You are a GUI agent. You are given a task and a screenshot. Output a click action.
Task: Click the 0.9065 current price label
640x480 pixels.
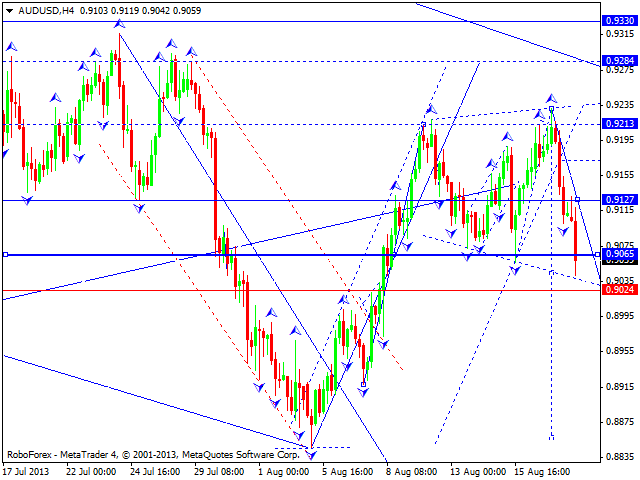pos(617,255)
